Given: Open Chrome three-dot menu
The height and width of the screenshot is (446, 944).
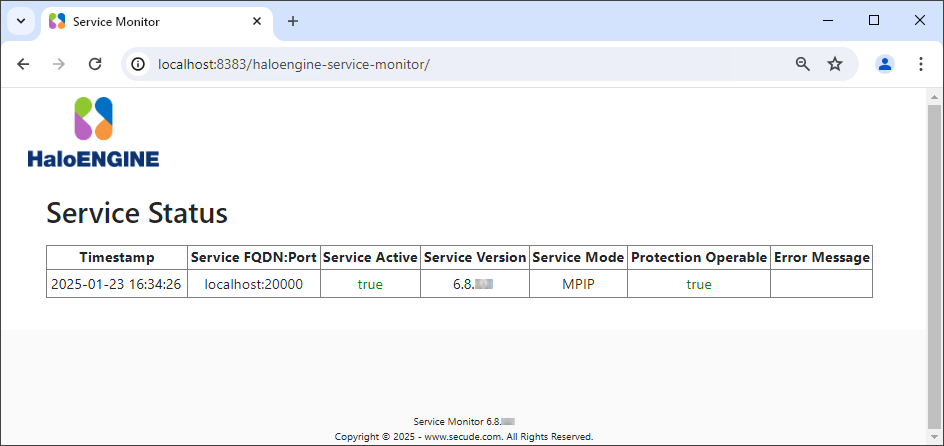Looking at the screenshot, I should [921, 64].
